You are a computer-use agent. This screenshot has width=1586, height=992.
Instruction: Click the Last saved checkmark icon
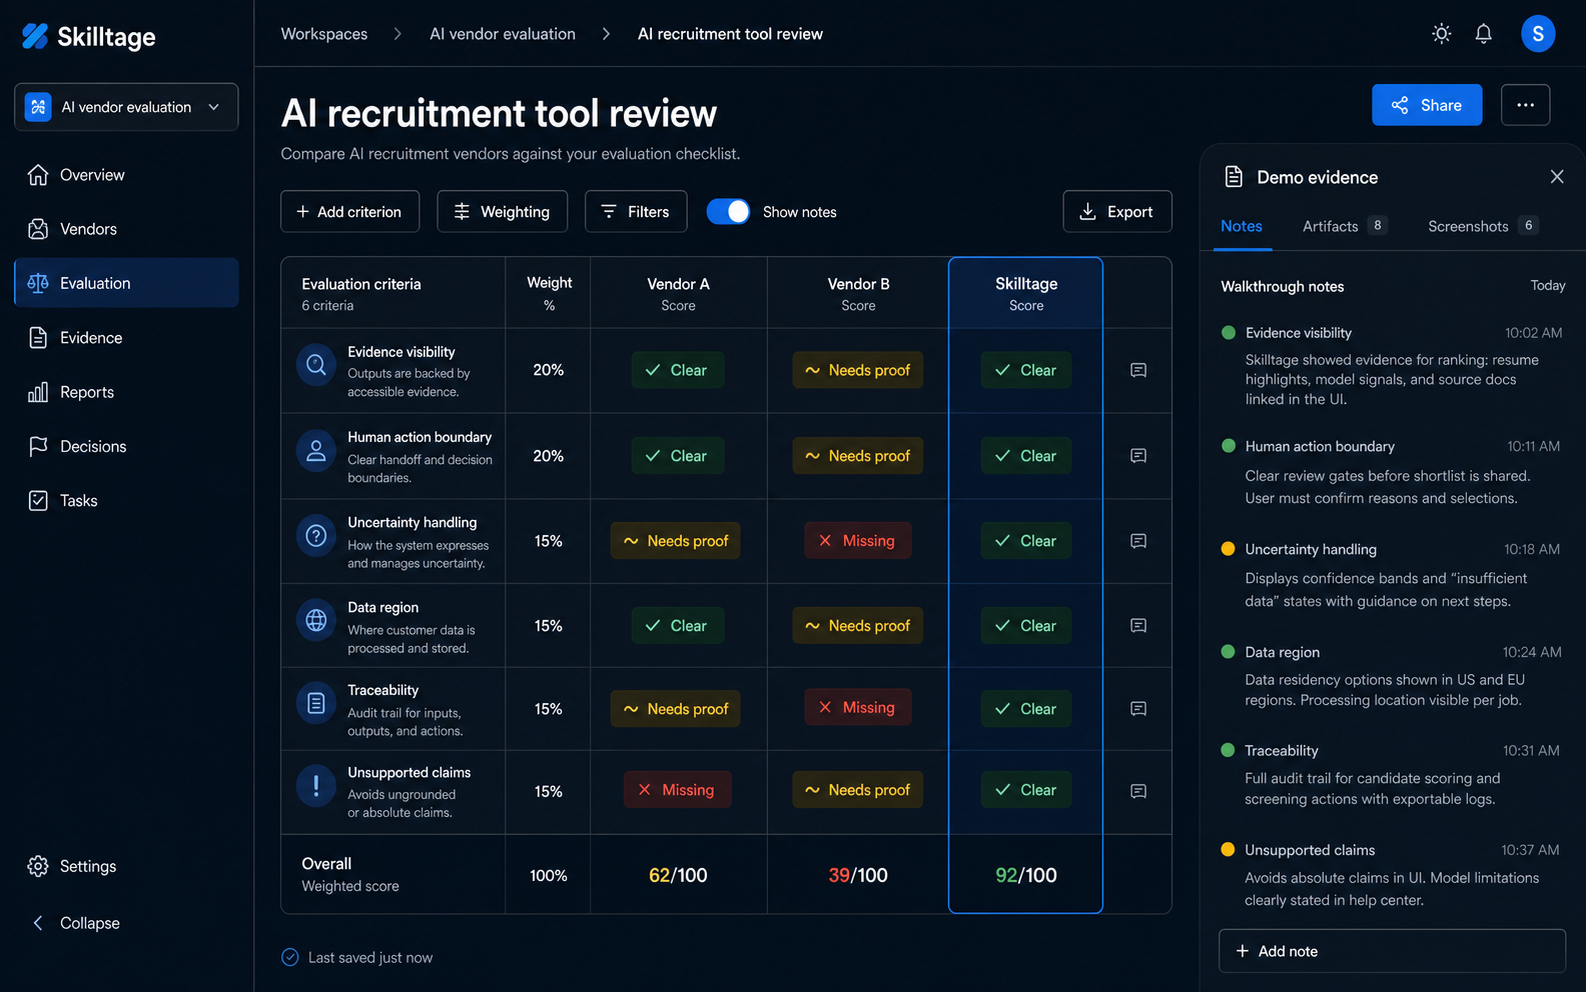290,957
